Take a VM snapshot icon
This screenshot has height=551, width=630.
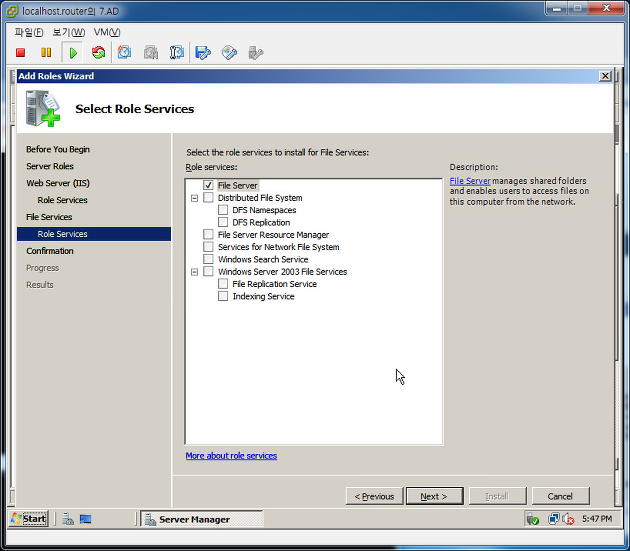(x=124, y=52)
